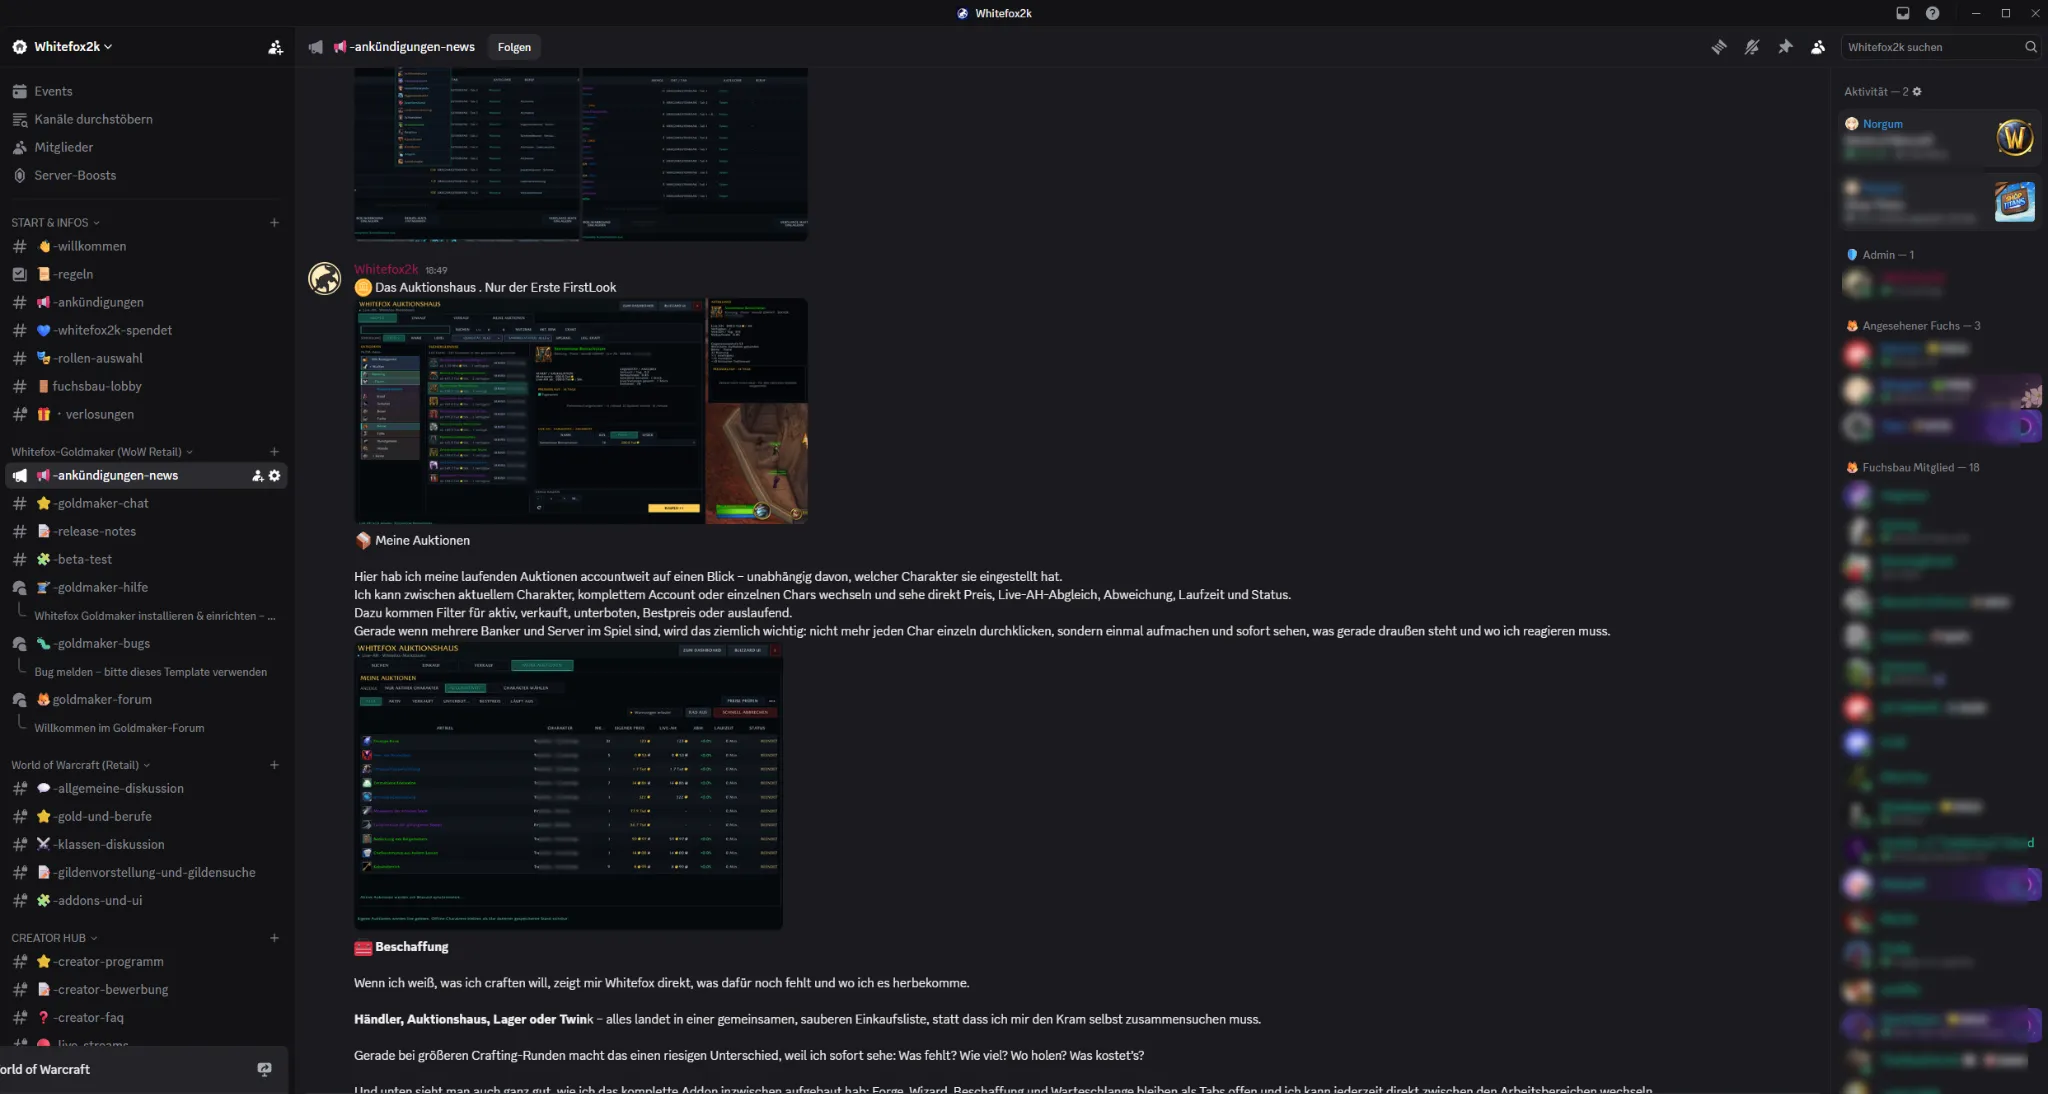Open pinned messages pin icon

(x=1785, y=47)
